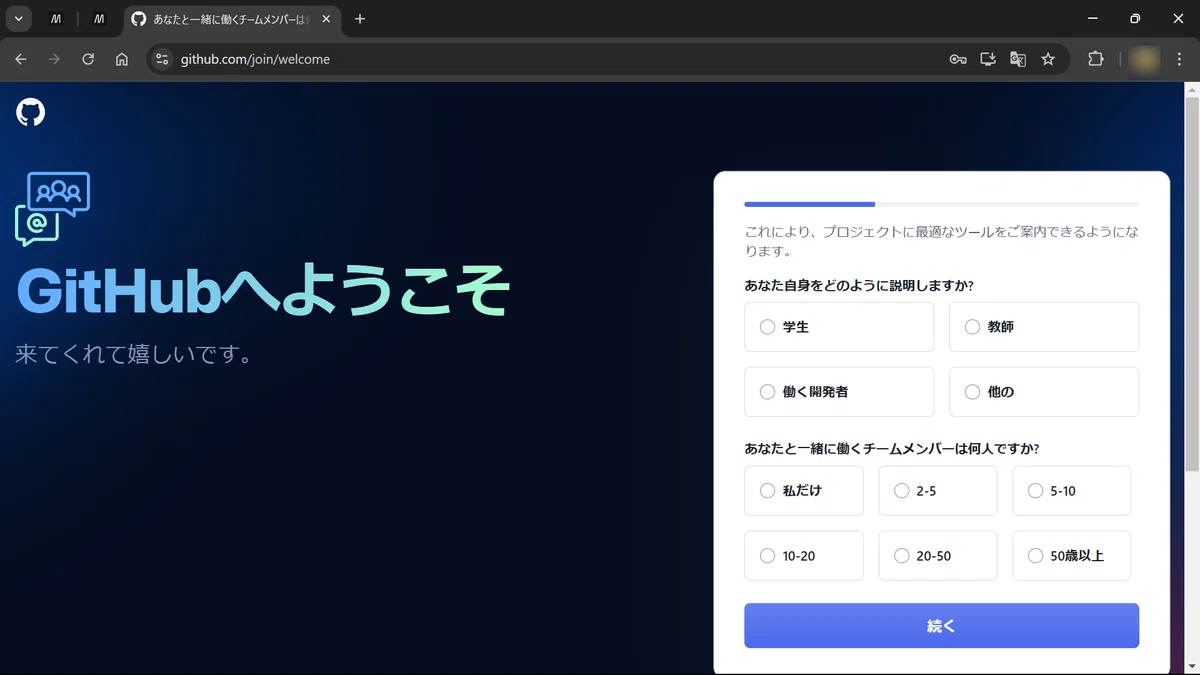Pick the 働く開発者 radio option

point(839,392)
